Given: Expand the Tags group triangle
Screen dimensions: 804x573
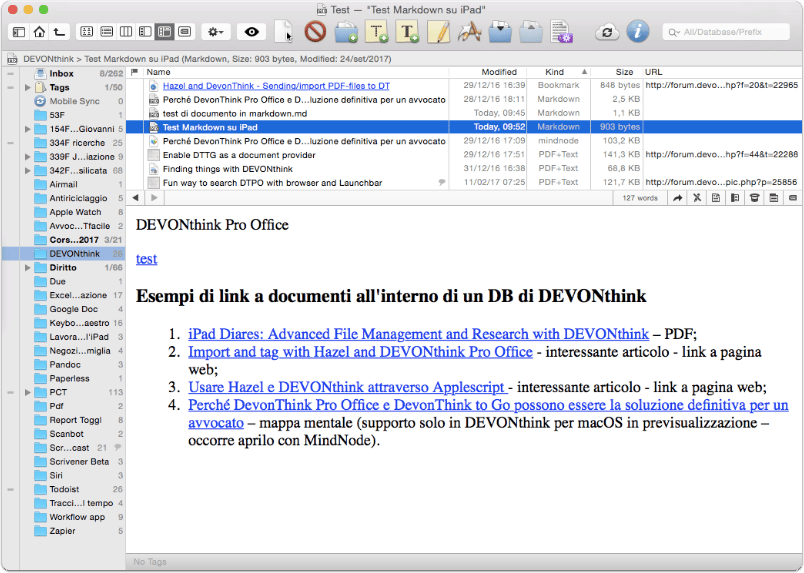Looking at the screenshot, I should (28, 87).
